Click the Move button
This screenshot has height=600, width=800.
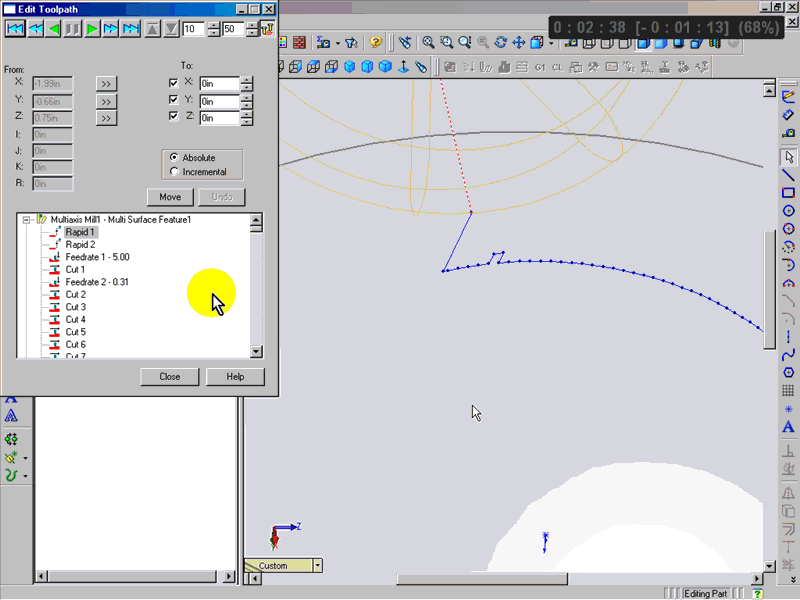click(x=170, y=197)
